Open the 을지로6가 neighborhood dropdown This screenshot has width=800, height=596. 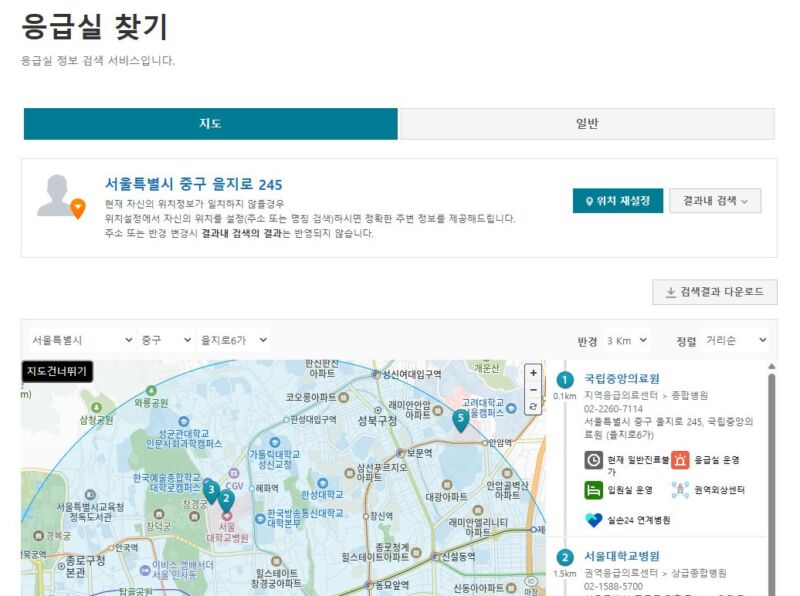coord(234,340)
